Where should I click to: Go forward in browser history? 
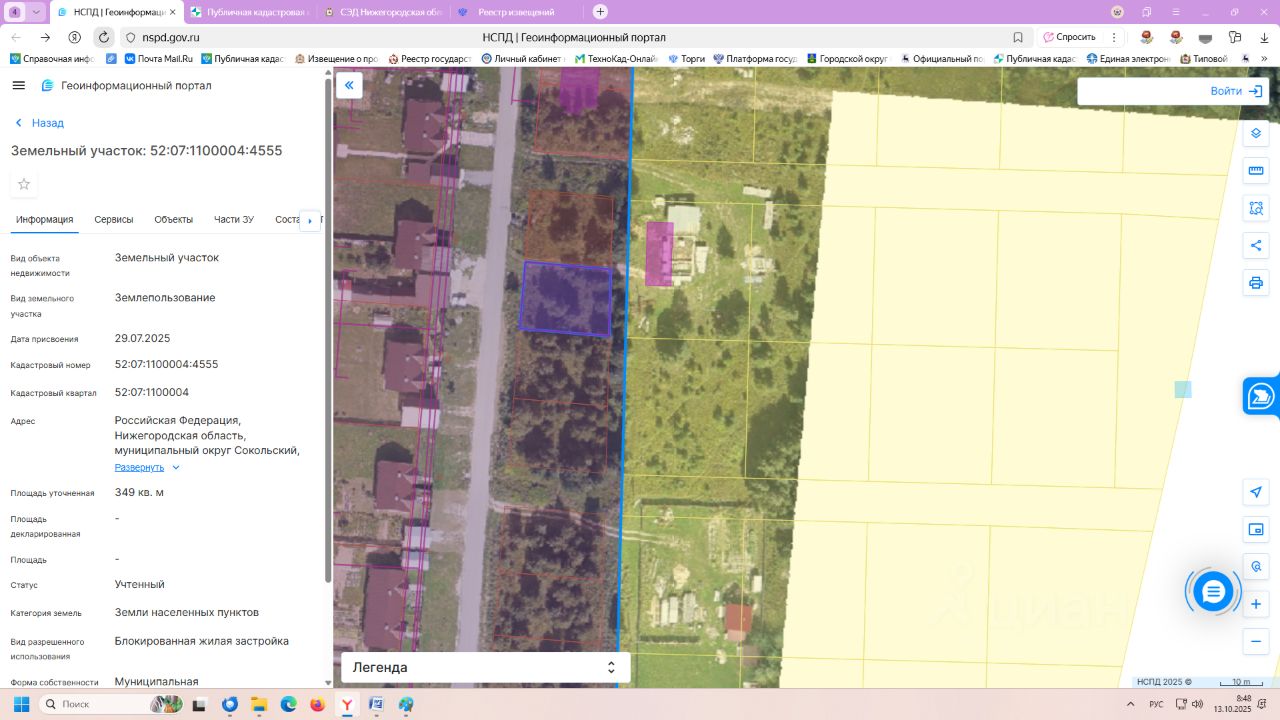[45, 37]
